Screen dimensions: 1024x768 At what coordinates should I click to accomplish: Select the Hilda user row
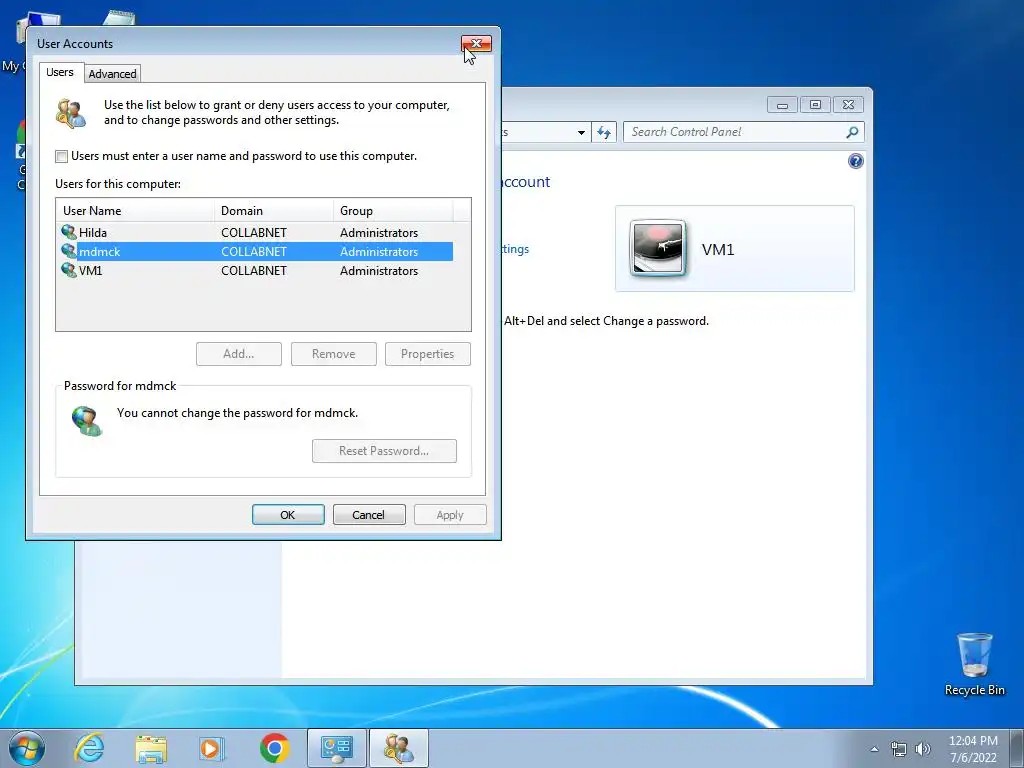[255, 232]
